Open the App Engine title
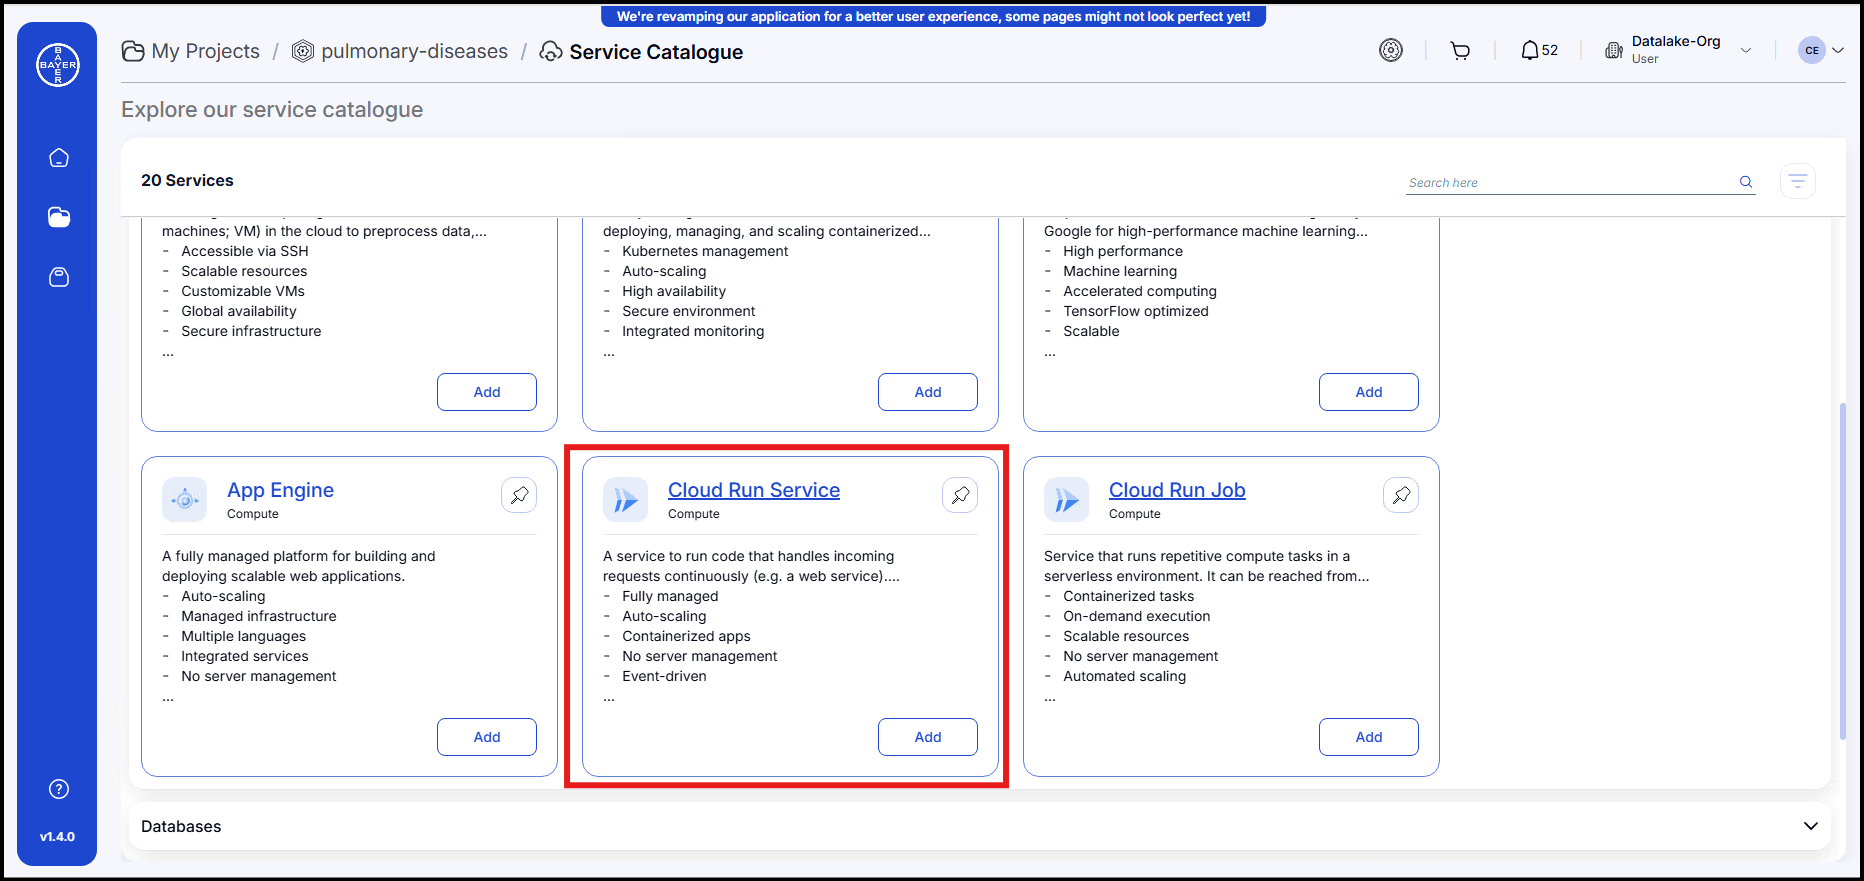 click(x=280, y=490)
